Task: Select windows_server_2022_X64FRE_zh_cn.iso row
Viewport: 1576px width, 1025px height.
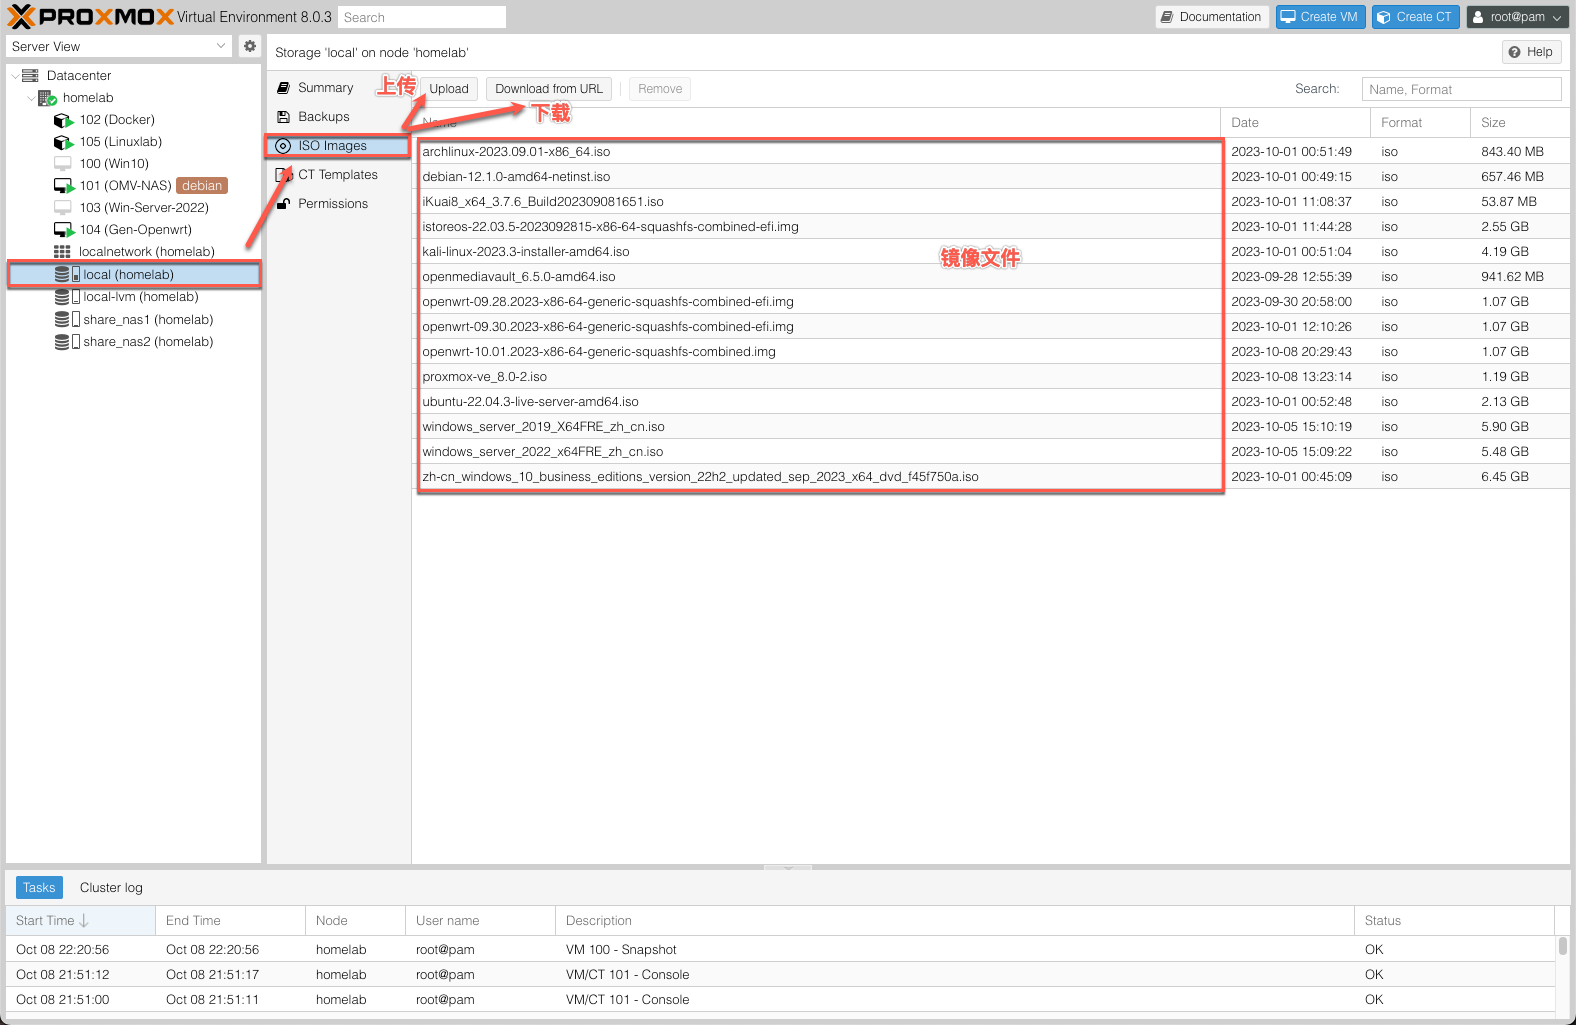Action: 991,452
